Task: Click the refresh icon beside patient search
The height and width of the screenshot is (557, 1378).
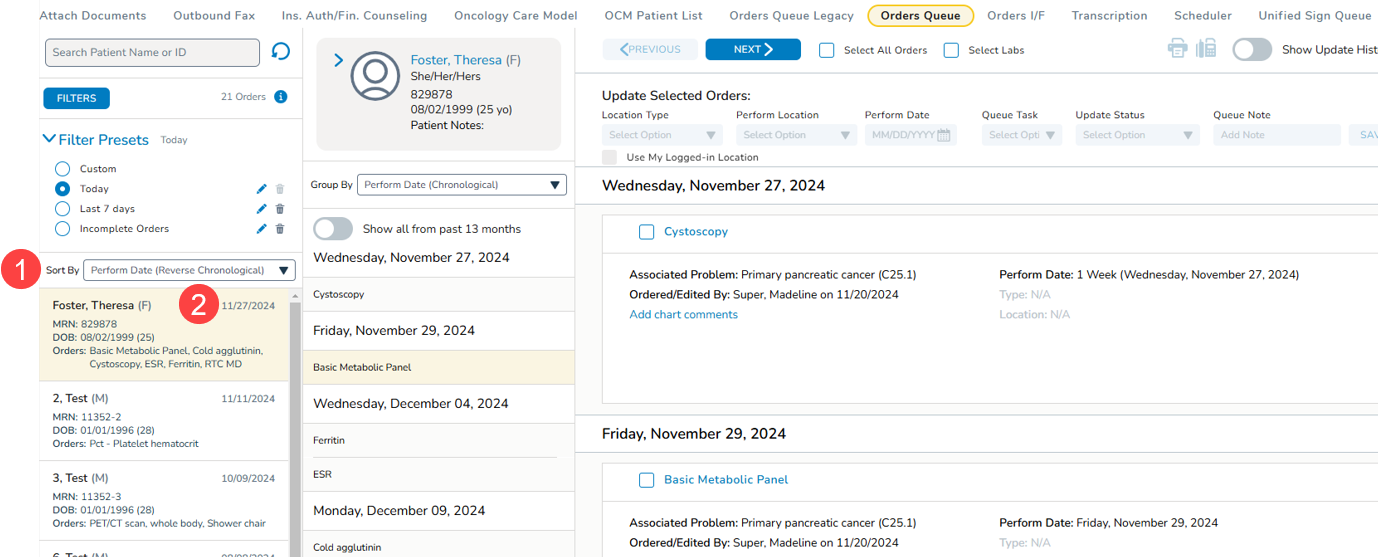Action: click(281, 51)
